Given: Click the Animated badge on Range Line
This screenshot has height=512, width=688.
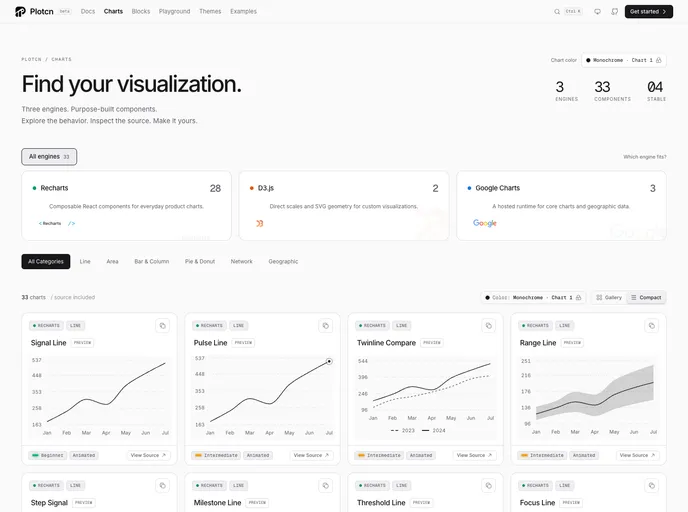Looking at the screenshot, I should 584,455.
